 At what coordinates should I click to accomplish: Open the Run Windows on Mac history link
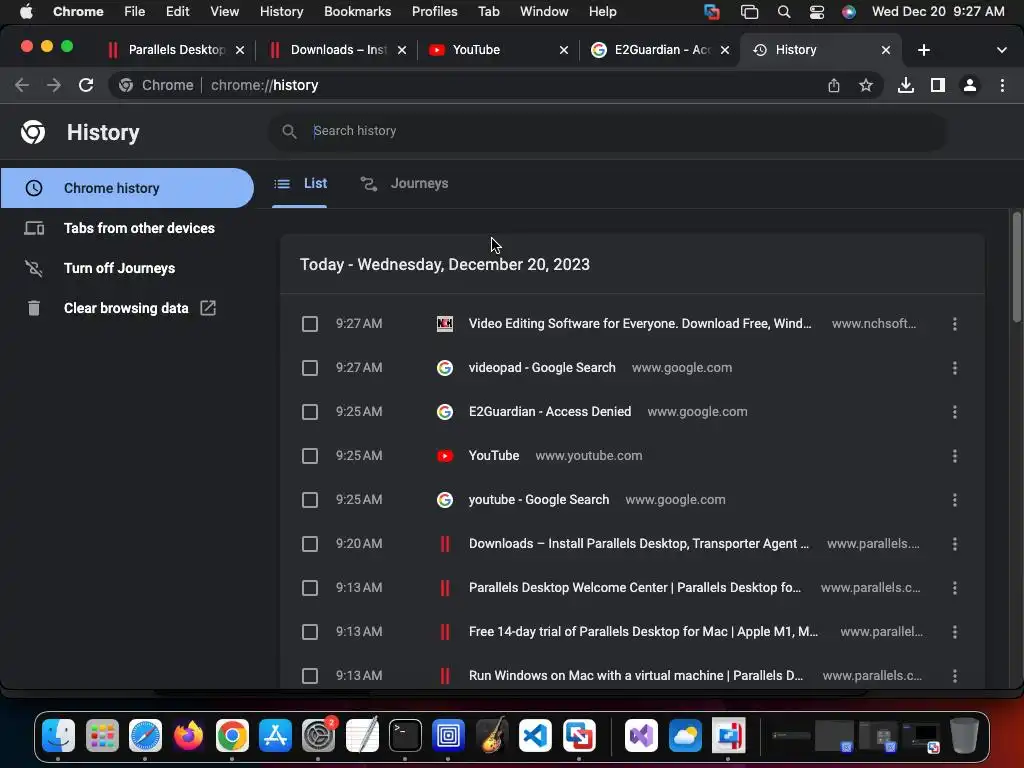click(636, 676)
